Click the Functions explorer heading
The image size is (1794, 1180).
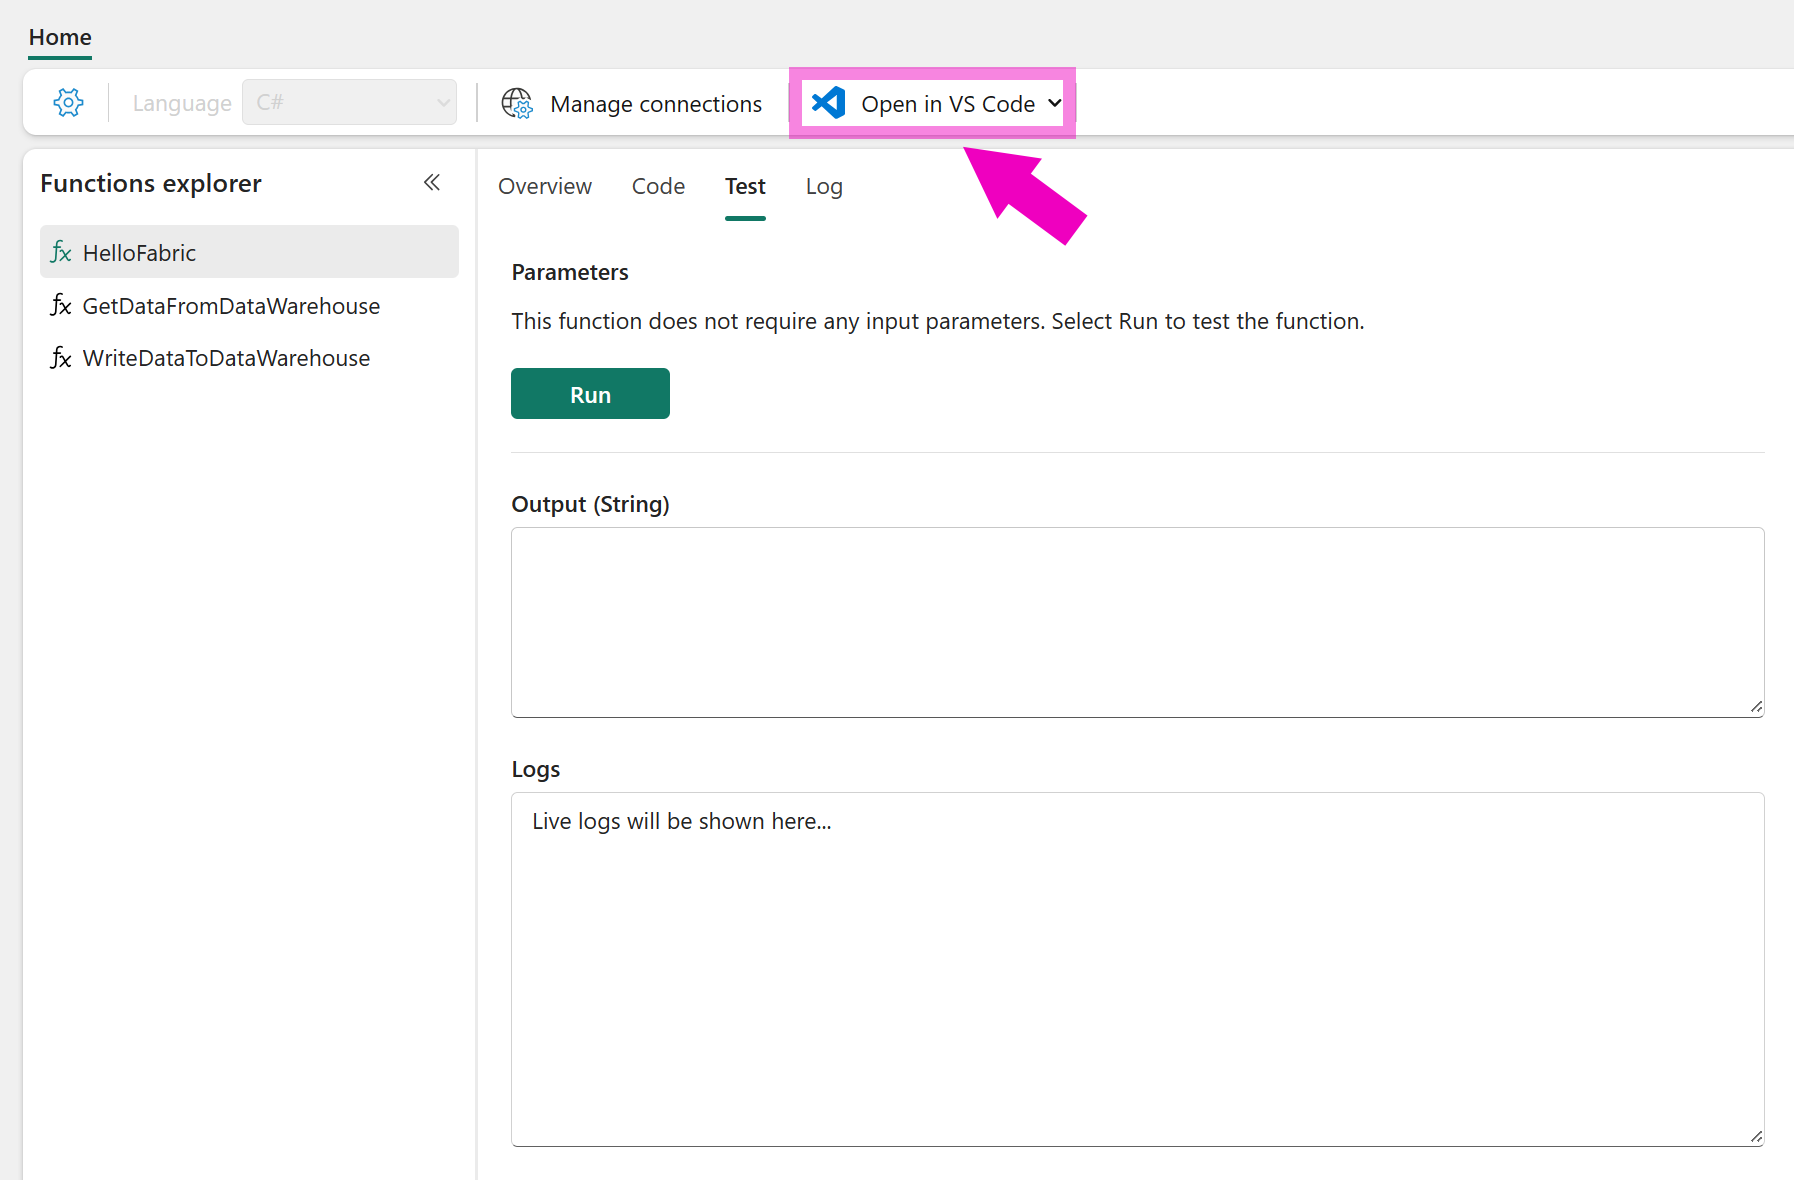tap(151, 183)
